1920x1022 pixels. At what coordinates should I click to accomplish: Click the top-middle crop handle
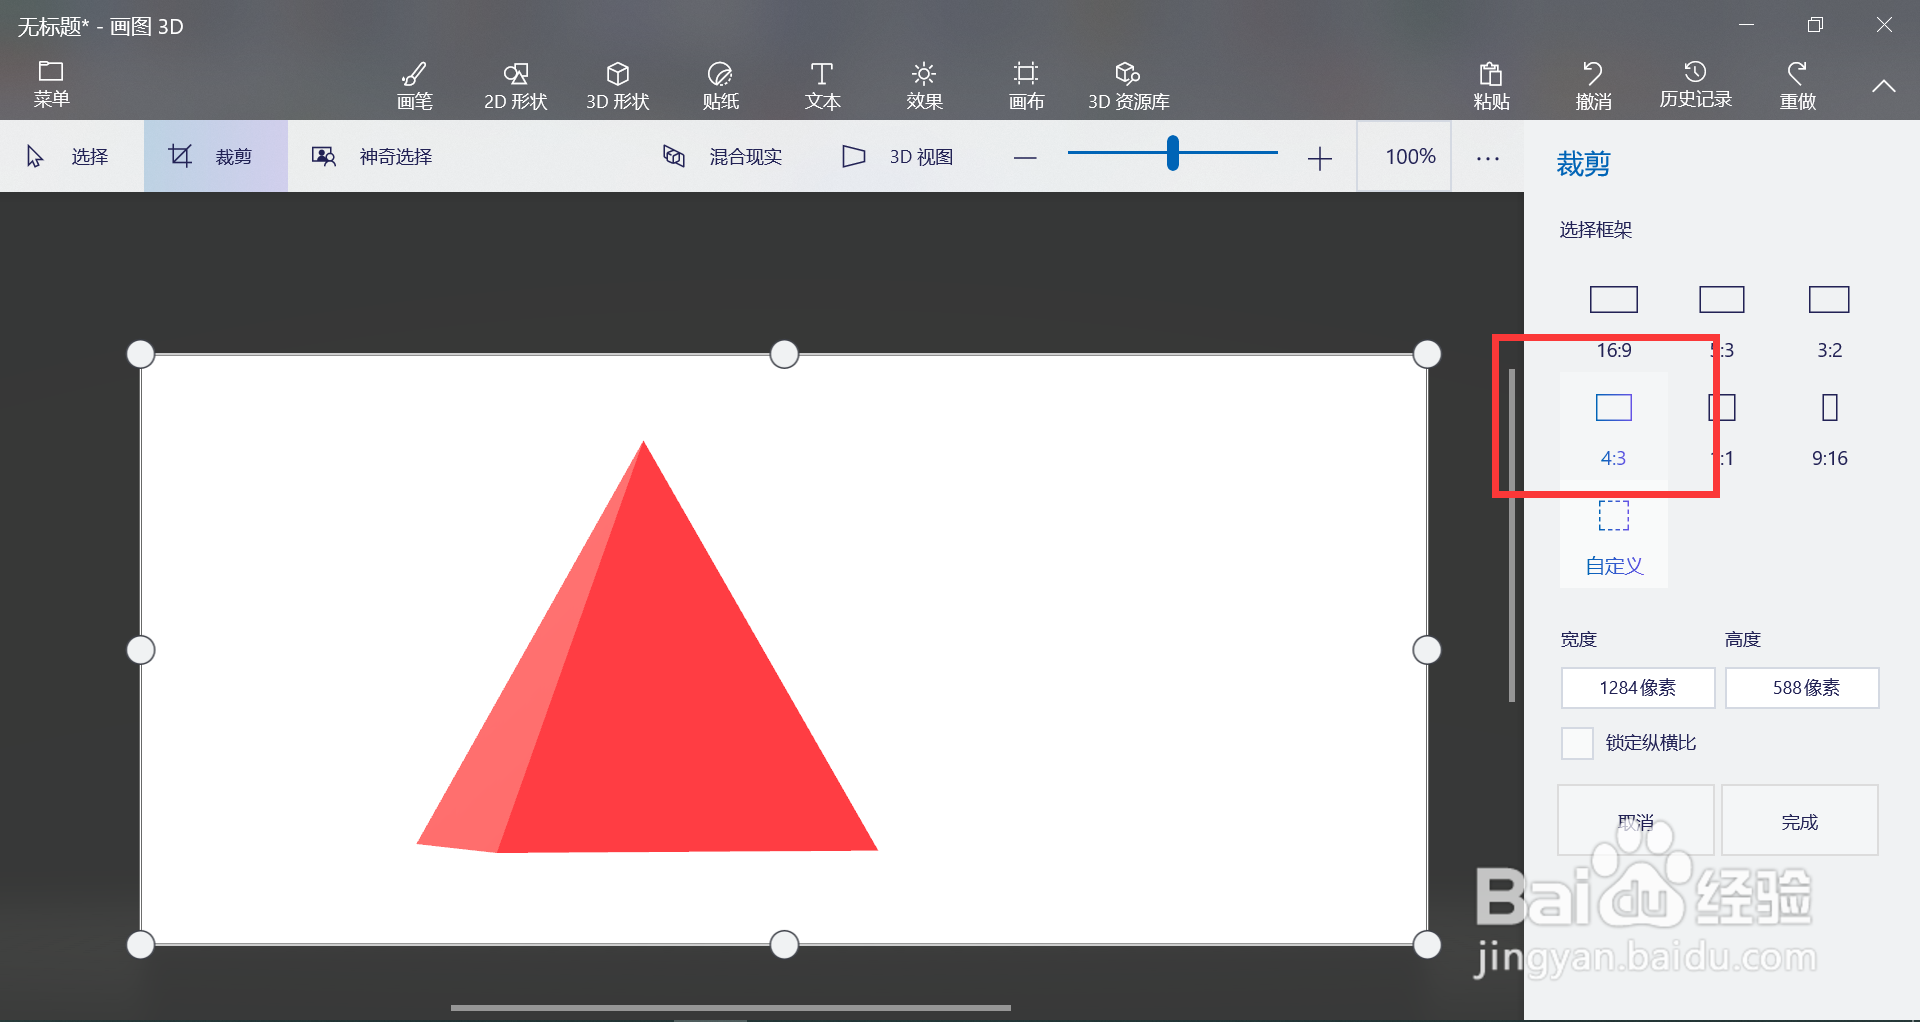click(785, 354)
